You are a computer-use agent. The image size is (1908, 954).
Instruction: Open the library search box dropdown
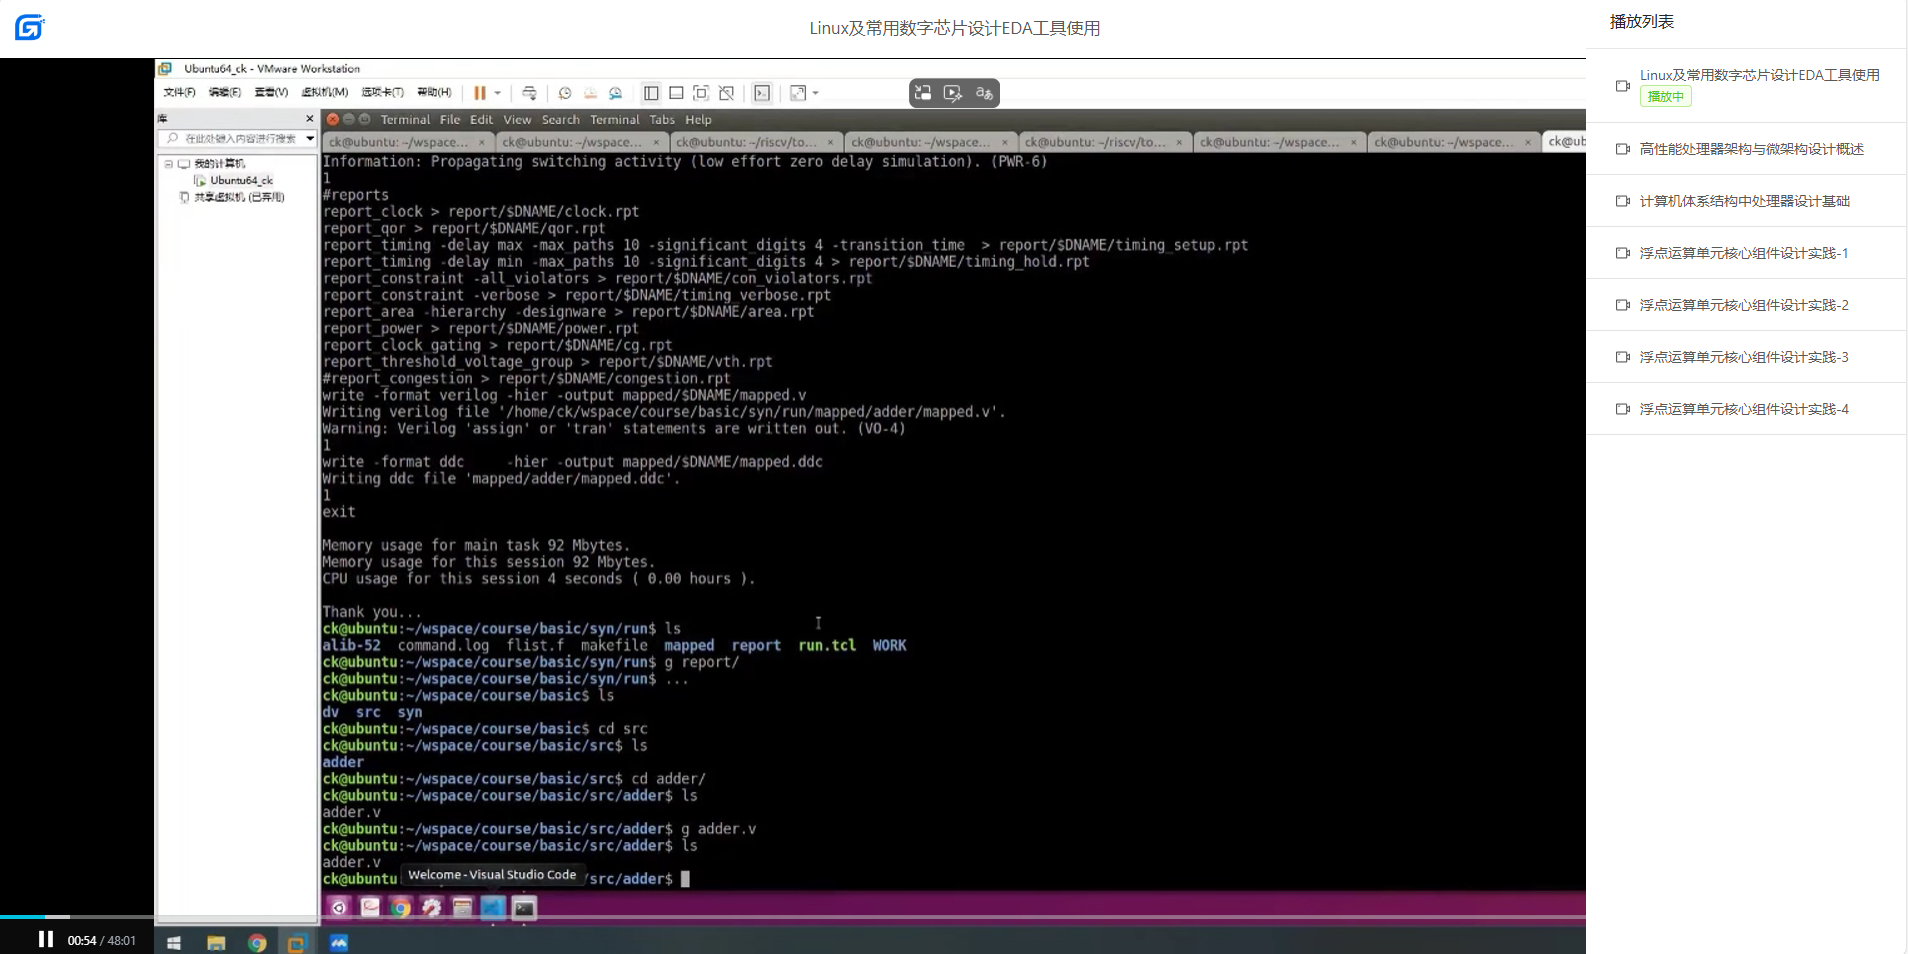coord(310,138)
